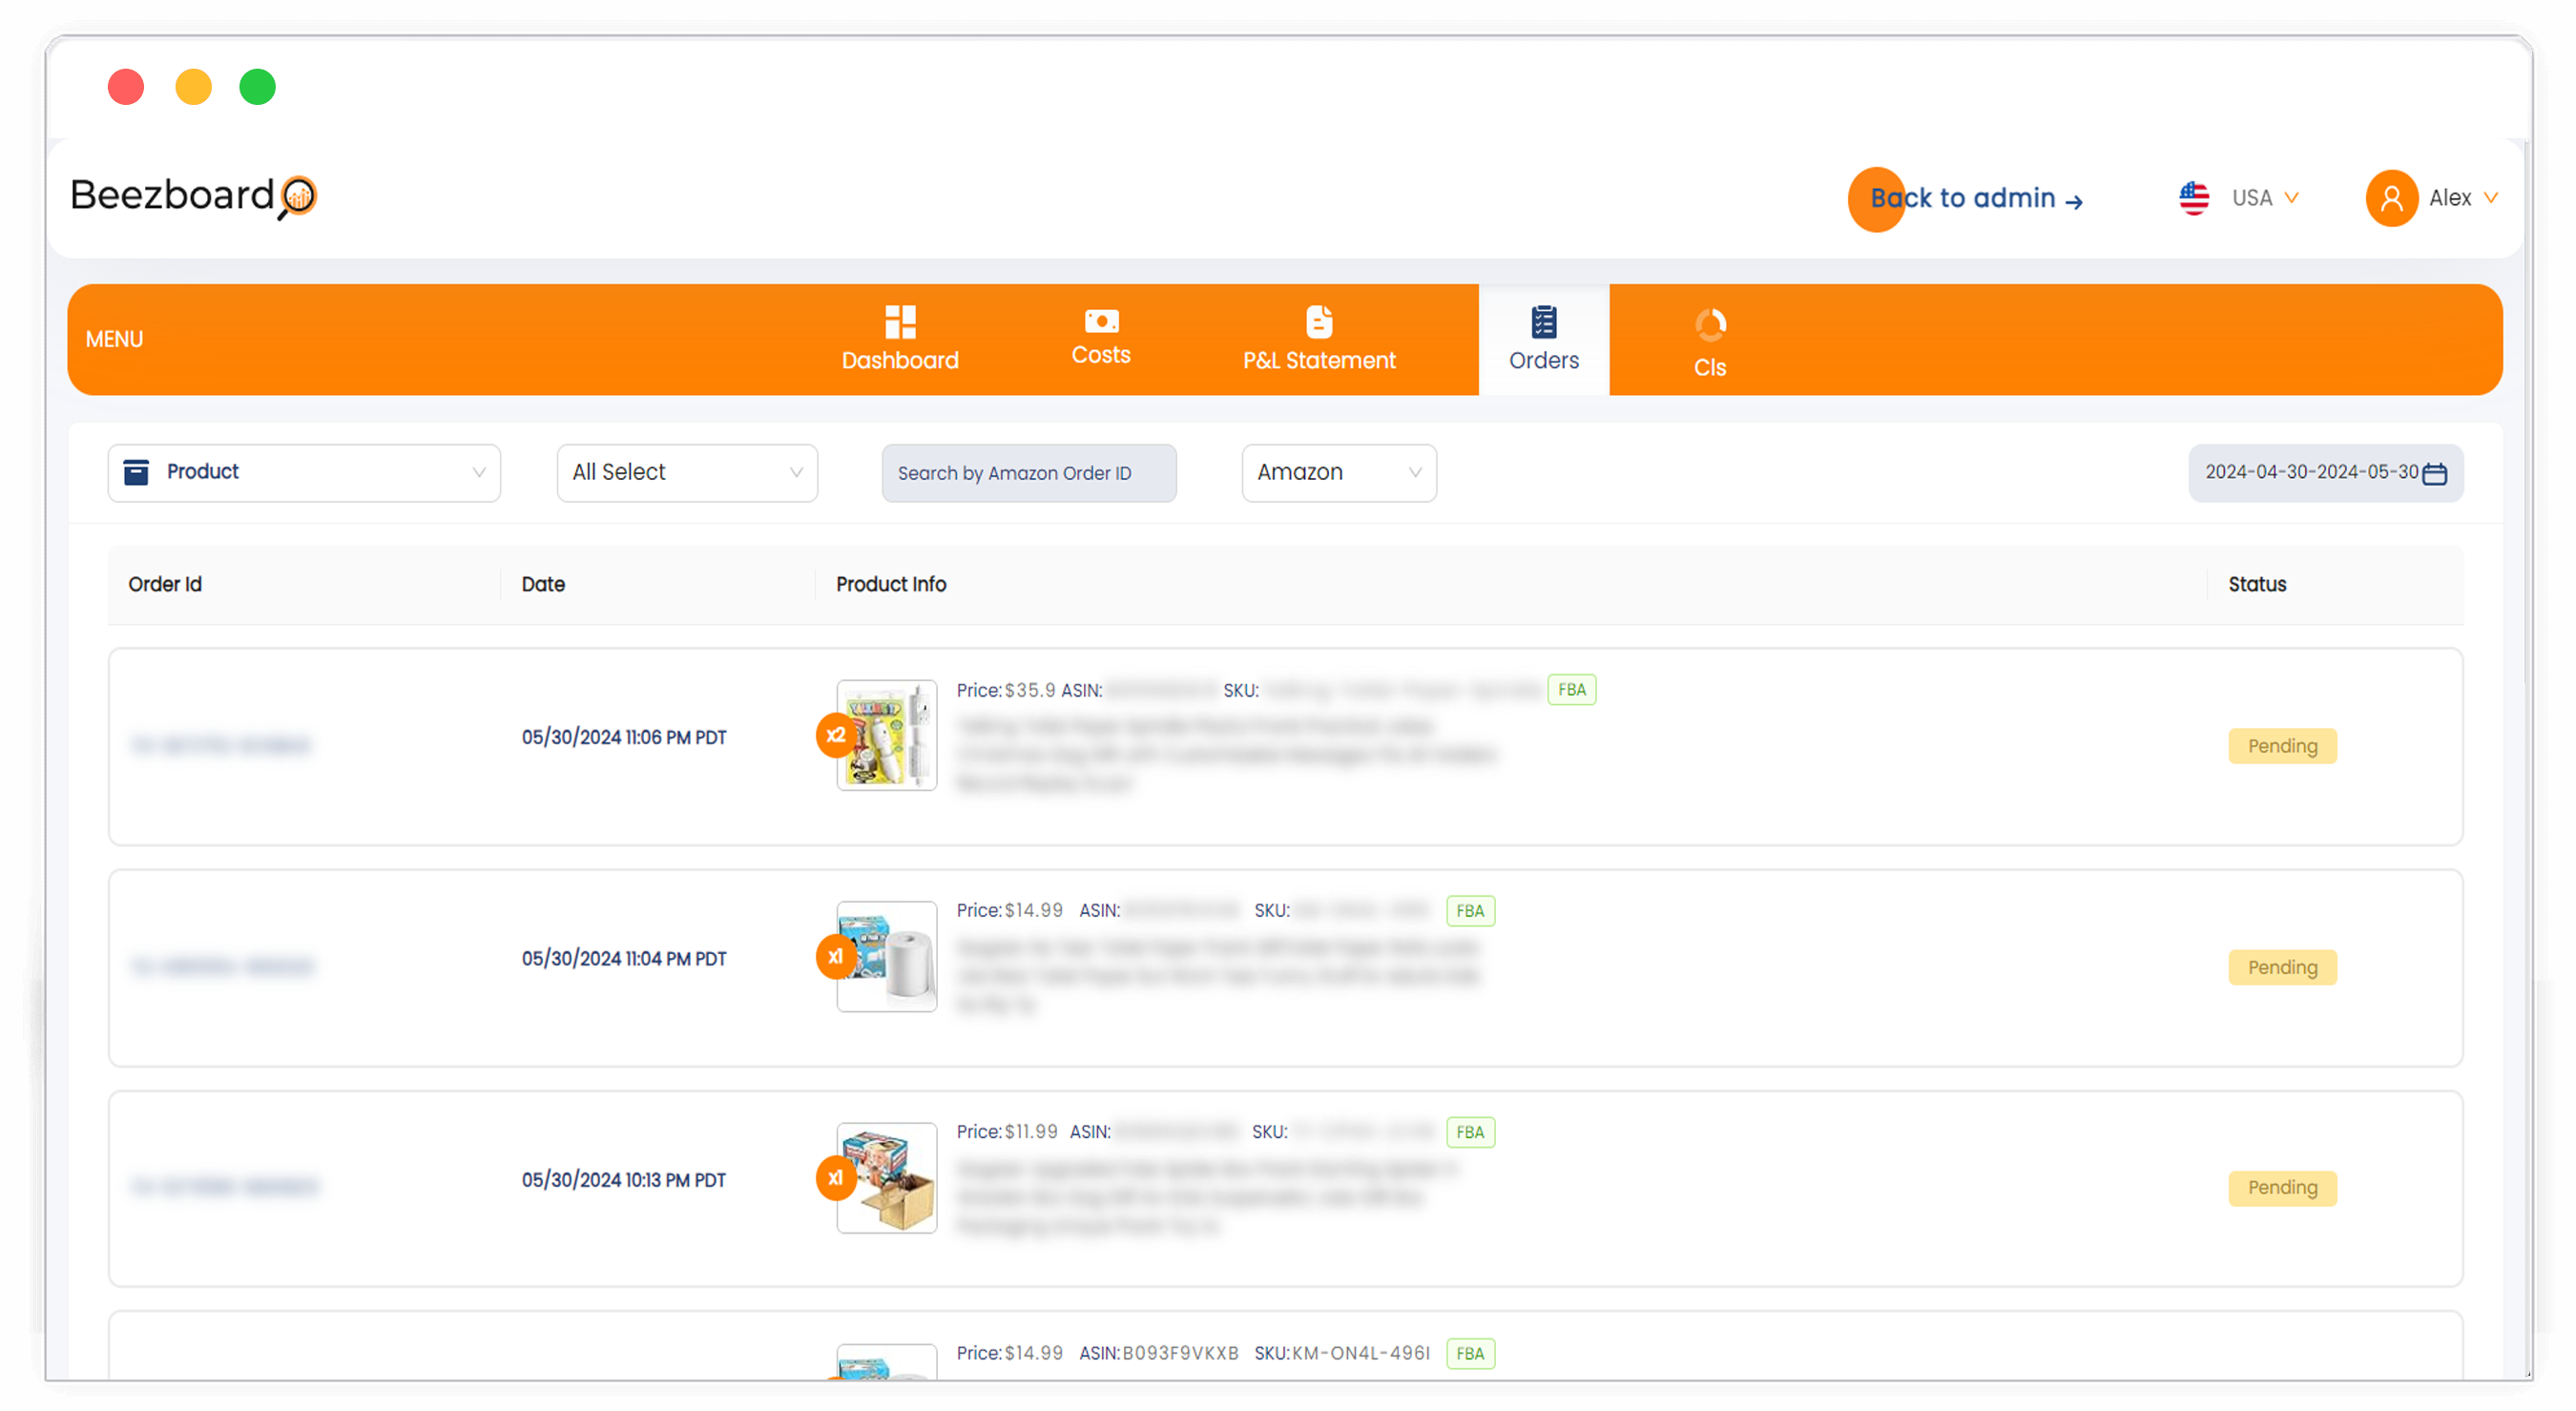This screenshot has height=1411, width=2576.
Task: Click the FBA tag on 11:04 PM order
Action: (x=1470, y=911)
